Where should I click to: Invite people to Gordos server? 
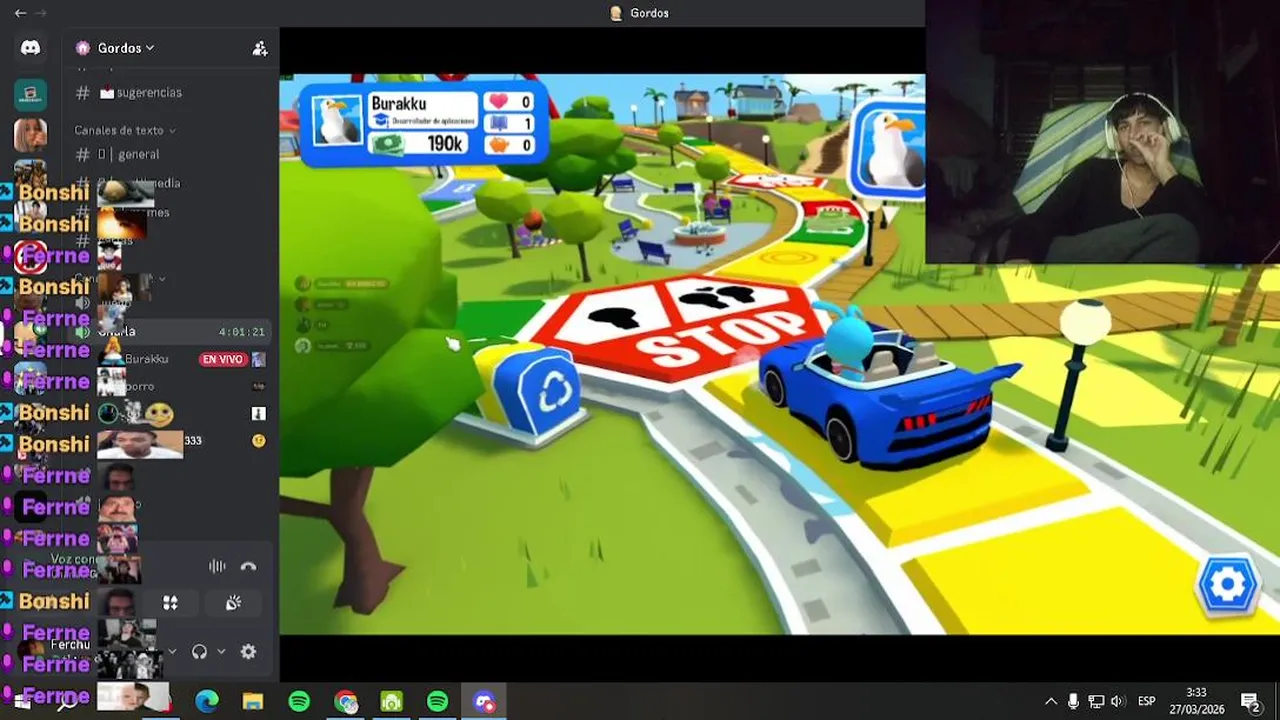point(260,48)
